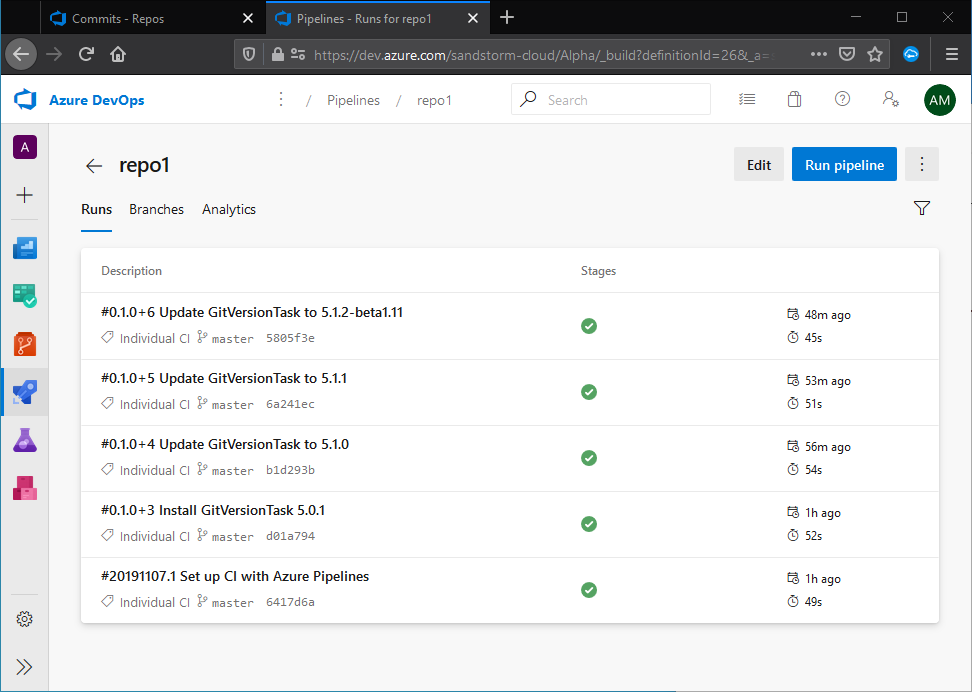Click the browser back button
972x692 pixels.
pyautogui.click(x=21, y=55)
